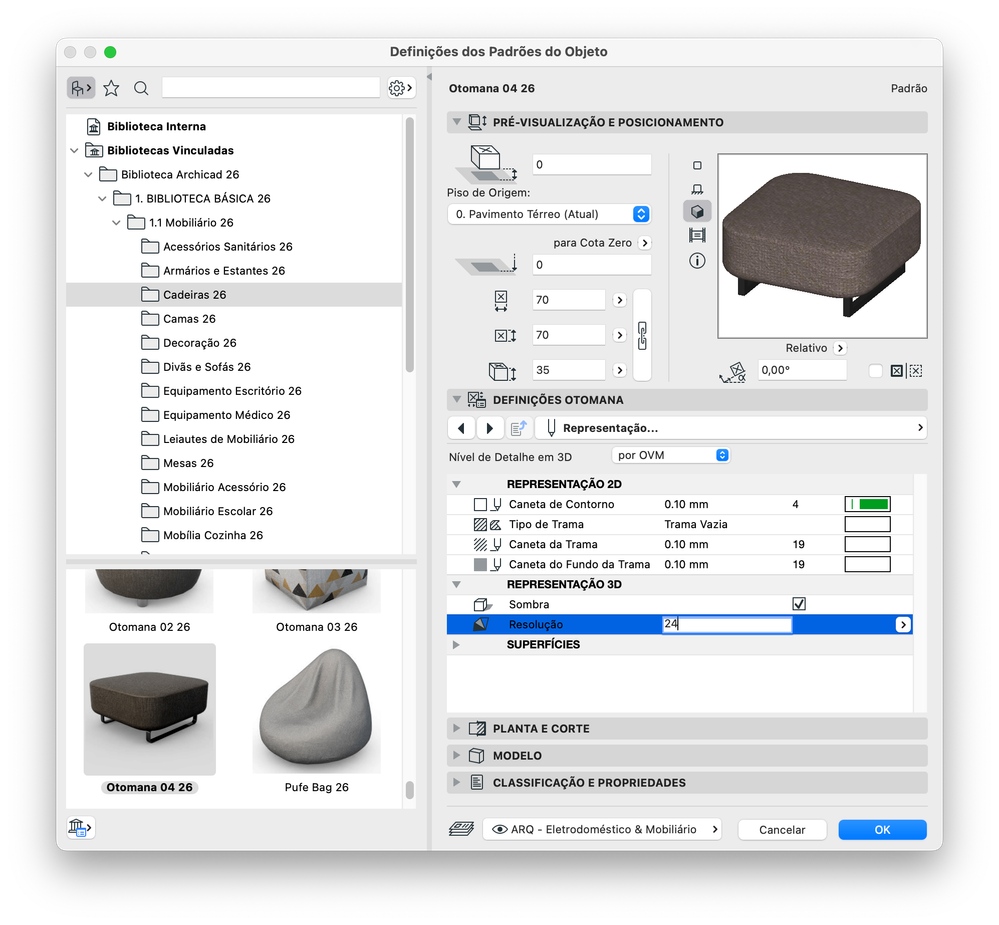Open the Representação page selector
Viewport: 999px width, 925px height.
click(731, 428)
